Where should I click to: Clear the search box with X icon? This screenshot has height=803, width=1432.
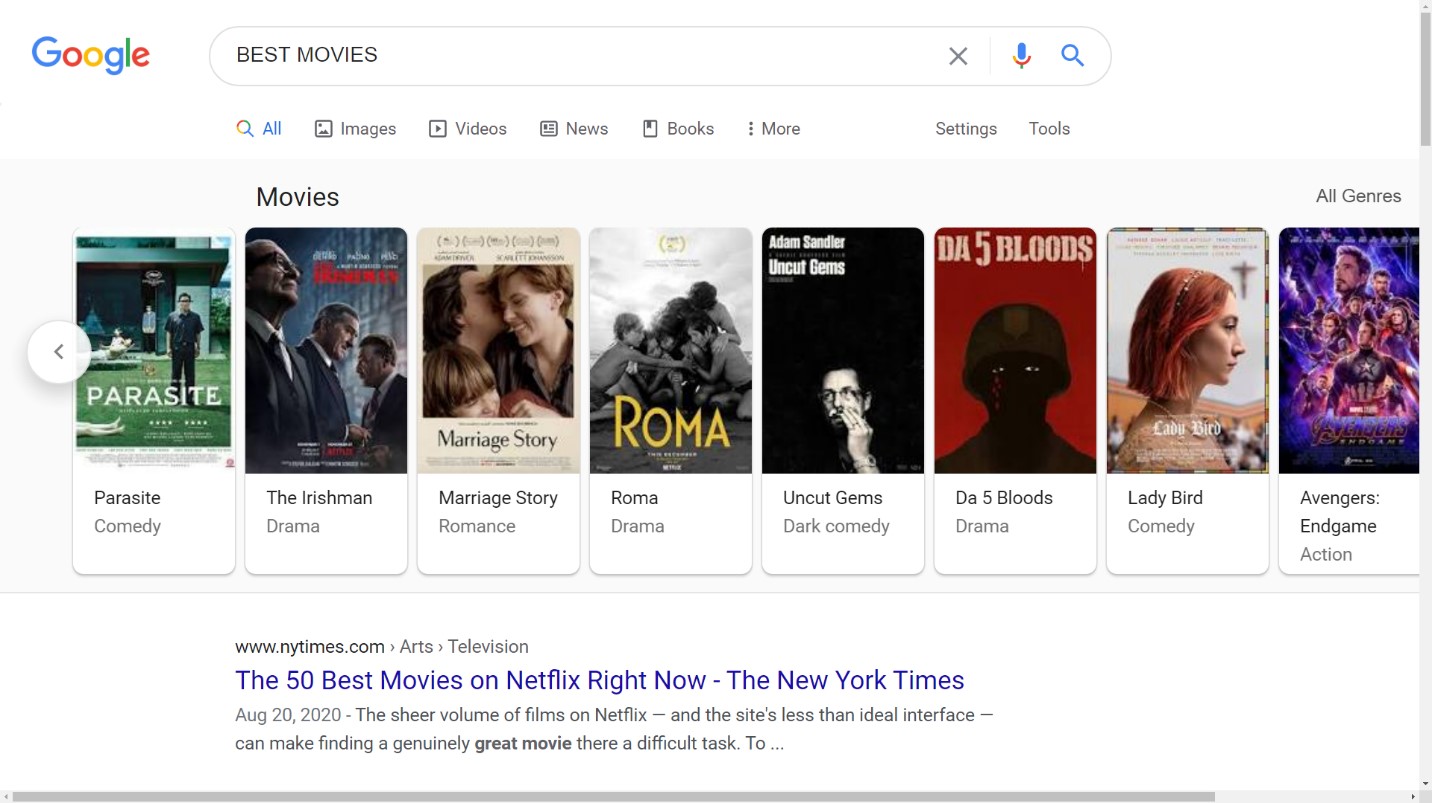(958, 56)
